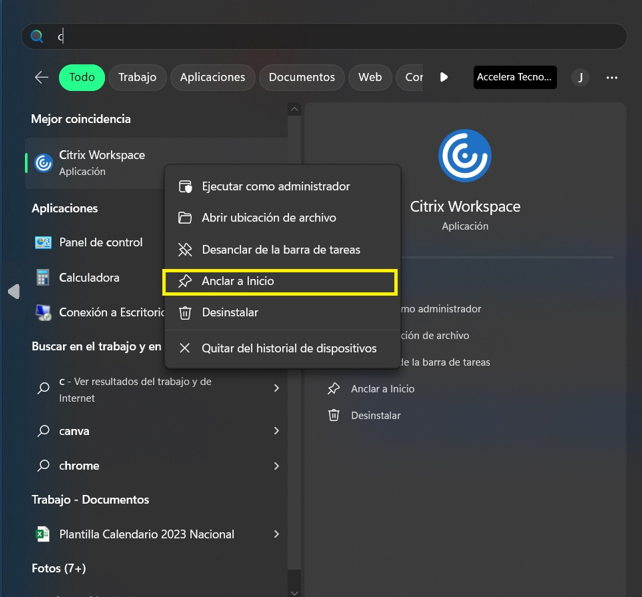Click the unpin icon beside Desanclar de la barra

click(x=185, y=250)
